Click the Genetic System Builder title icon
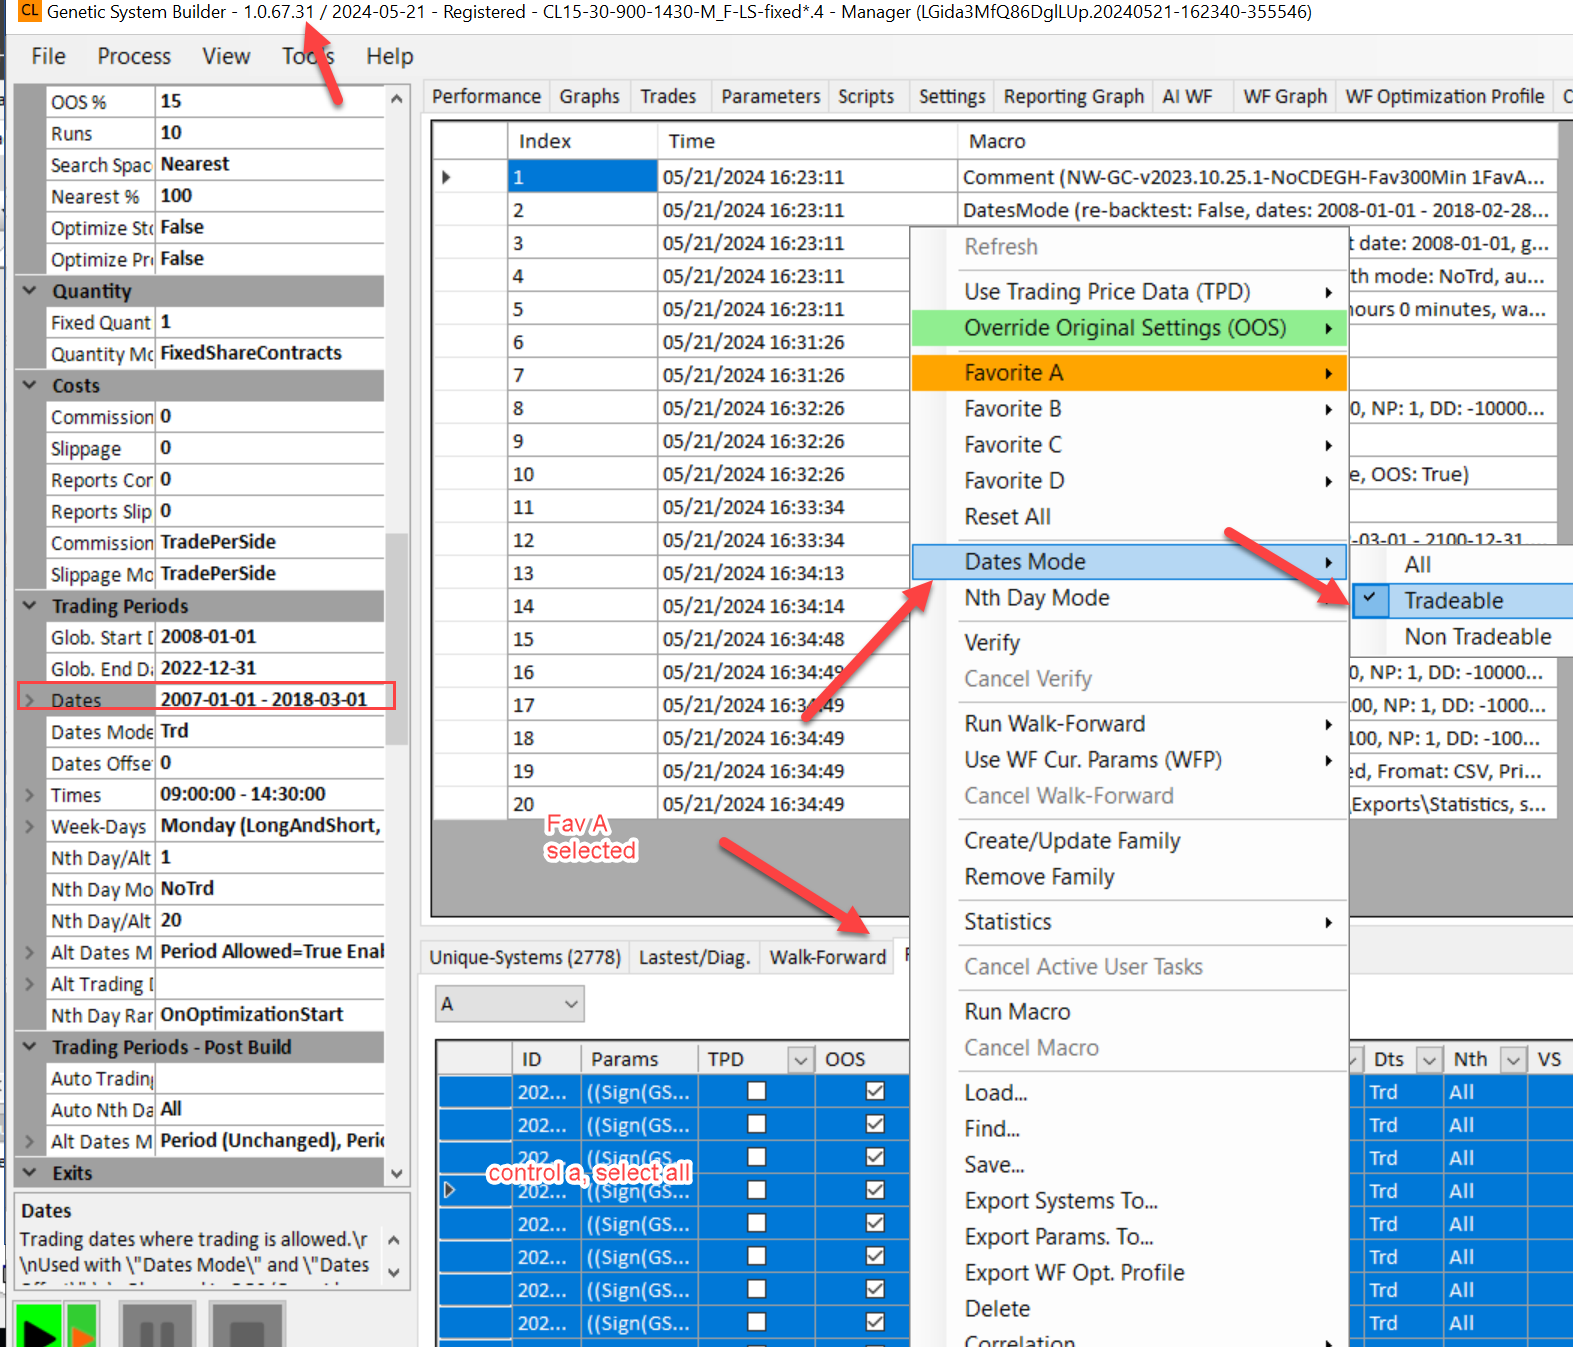This screenshot has width=1573, height=1347. (29, 12)
